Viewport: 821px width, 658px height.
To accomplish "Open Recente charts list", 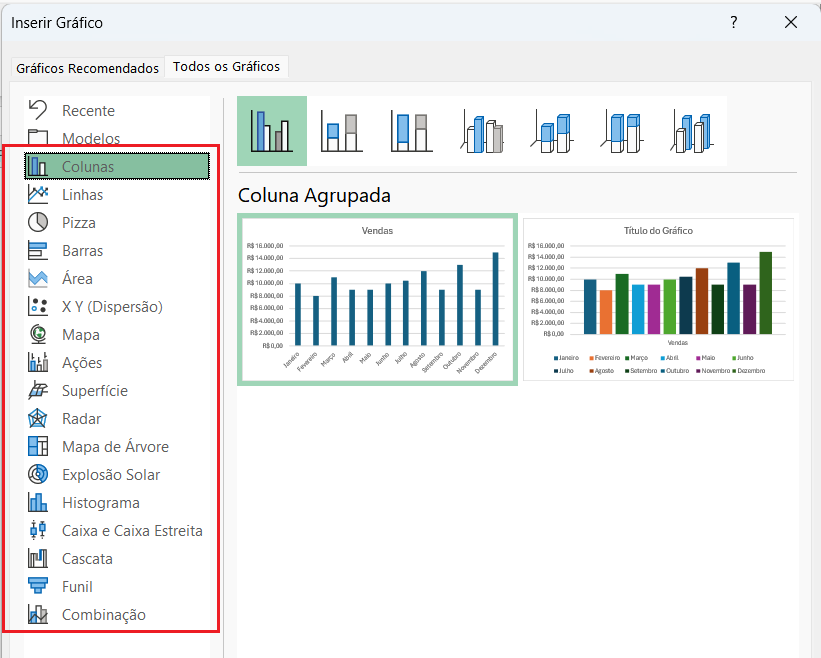I will click(88, 111).
